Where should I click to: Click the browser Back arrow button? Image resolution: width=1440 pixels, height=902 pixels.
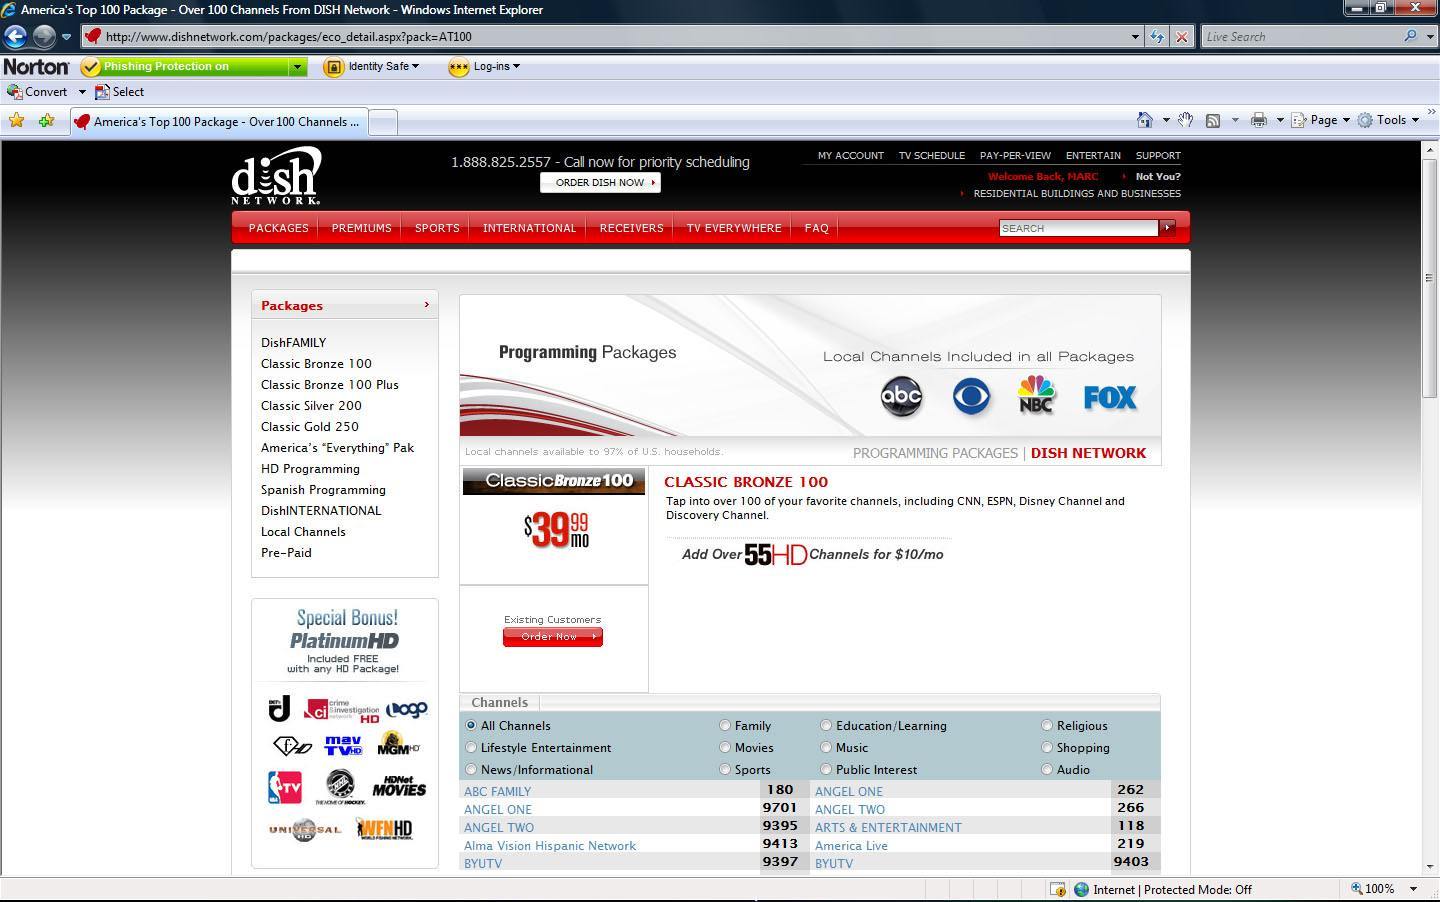[15, 37]
